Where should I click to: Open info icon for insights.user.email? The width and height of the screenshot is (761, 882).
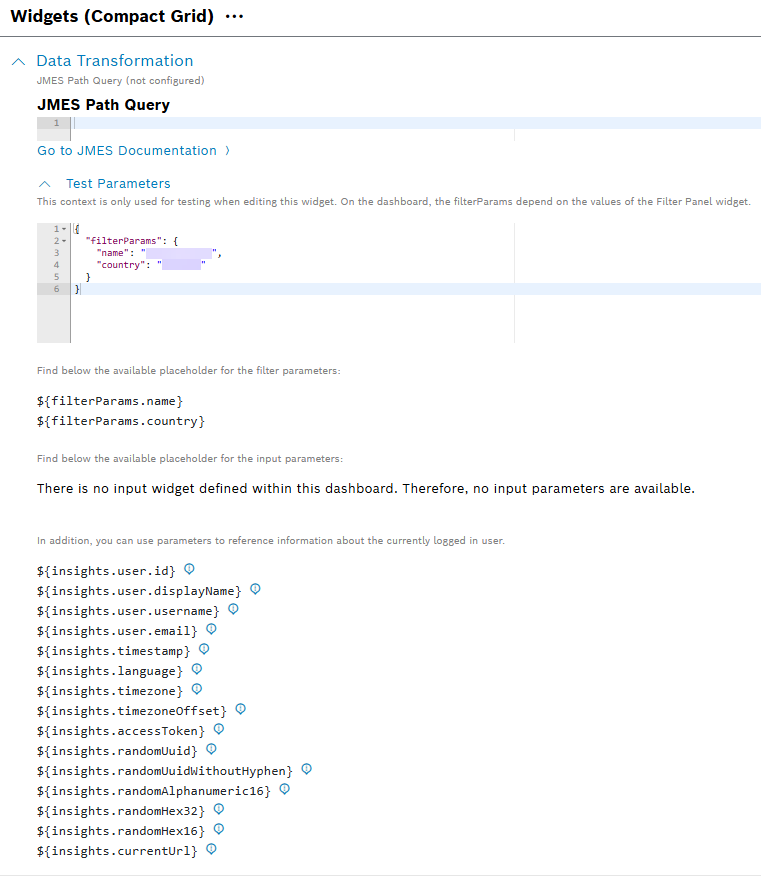[x=211, y=630]
